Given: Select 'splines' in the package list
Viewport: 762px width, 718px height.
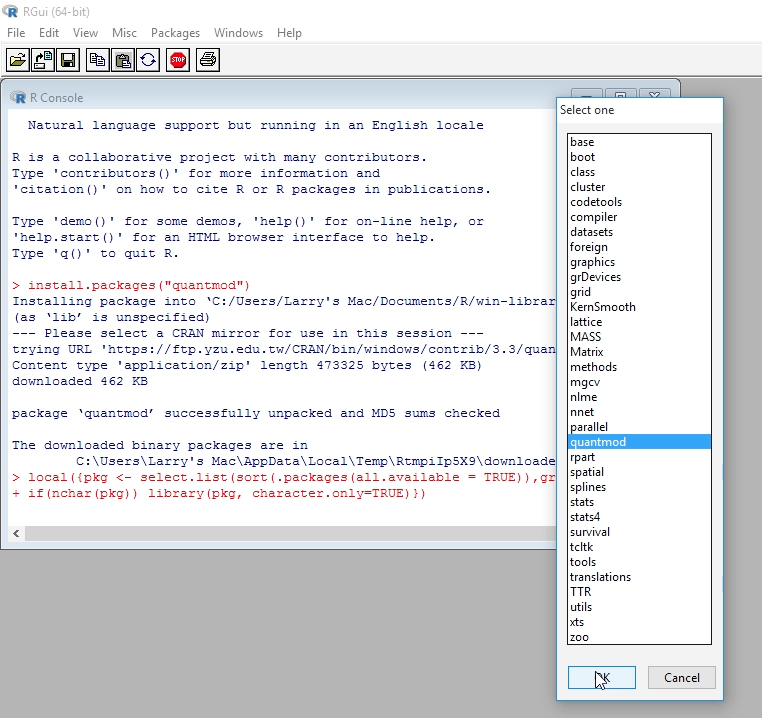Looking at the screenshot, I should [x=639, y=487].
